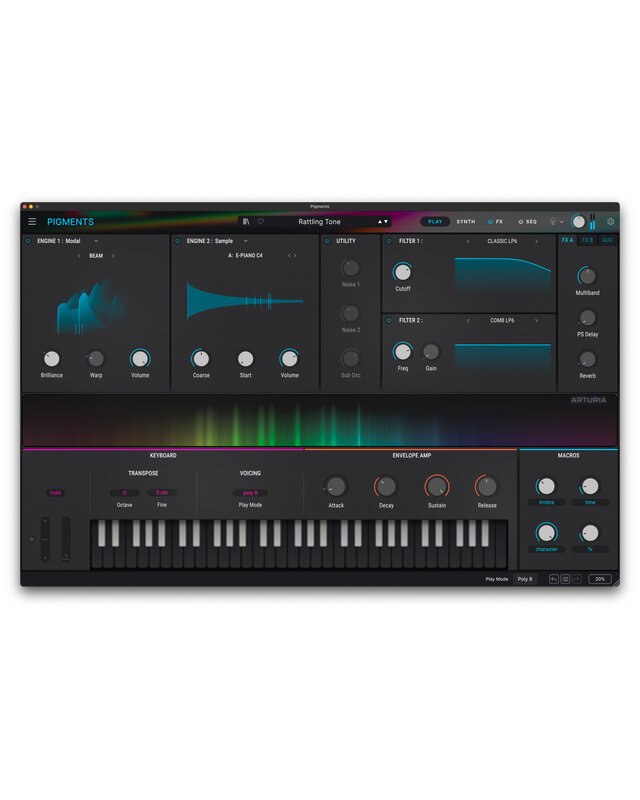Toggle Filter 2 power button
640x800 pixels.
(389, 320)
